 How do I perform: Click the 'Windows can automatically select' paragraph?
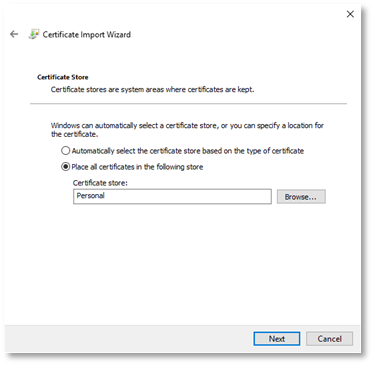187,130
